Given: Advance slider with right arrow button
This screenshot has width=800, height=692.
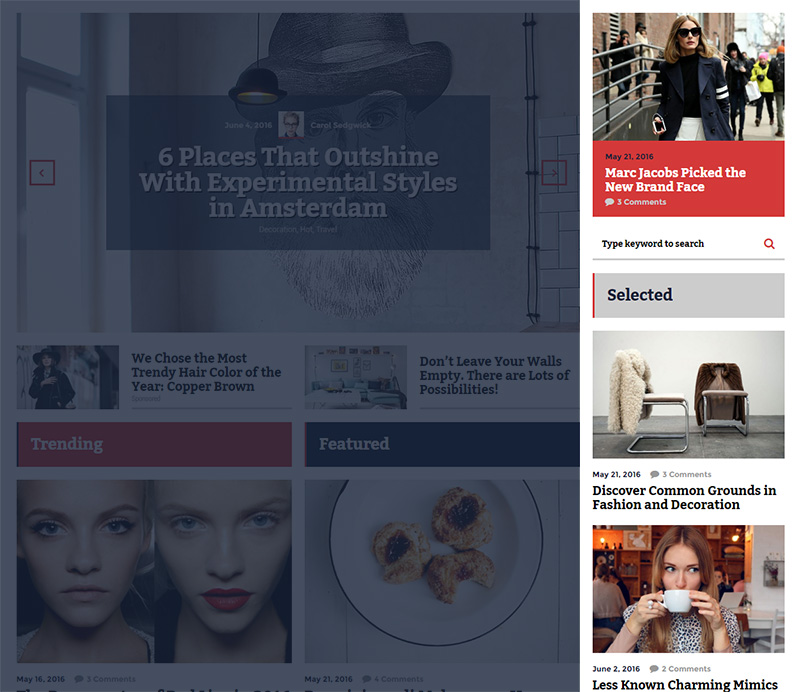Looking at the screenshot, I should click(x=554, y=172).
